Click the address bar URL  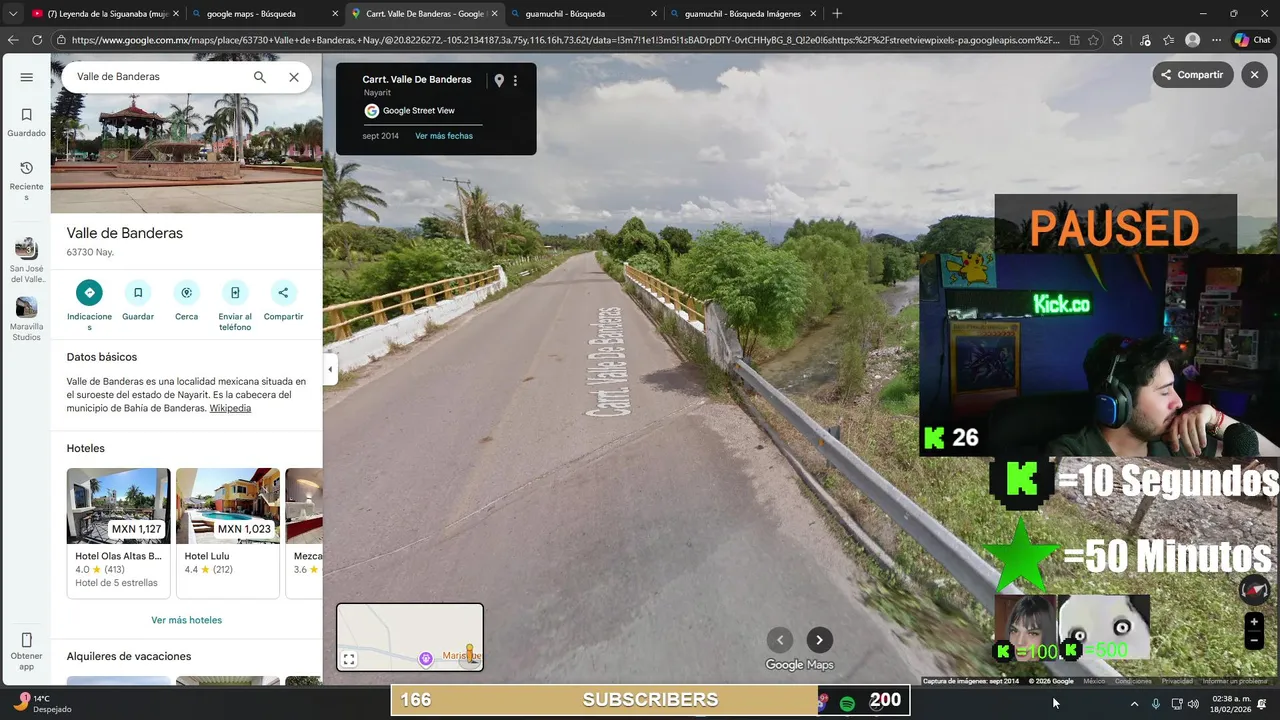[x=565, y=40]
